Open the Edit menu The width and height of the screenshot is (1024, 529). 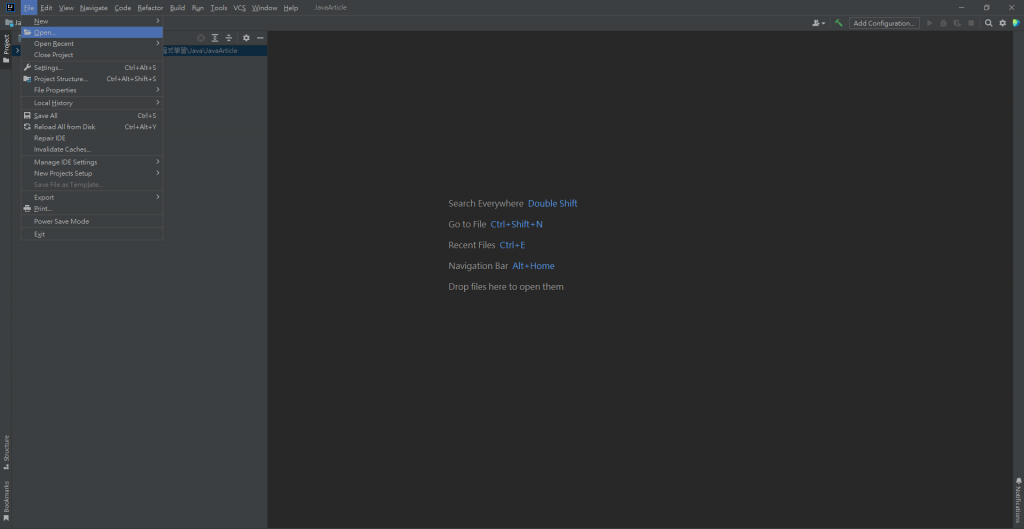pyautogui.click(x=46, y=8)
